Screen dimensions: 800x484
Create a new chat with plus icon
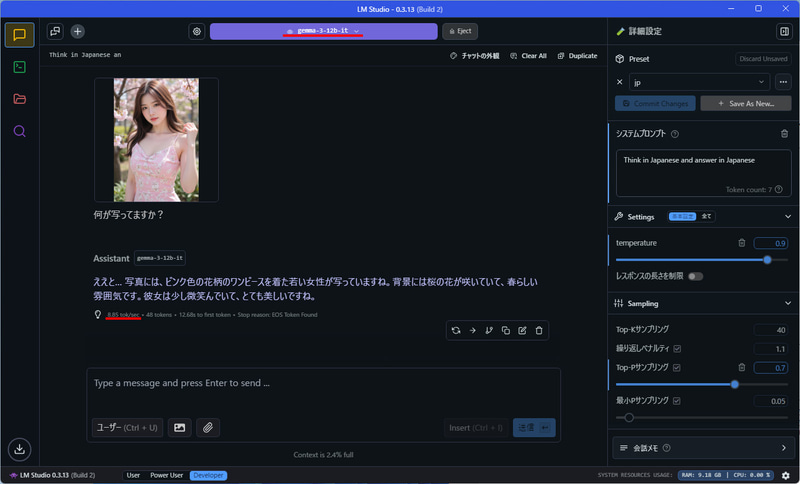pos(77,31)
